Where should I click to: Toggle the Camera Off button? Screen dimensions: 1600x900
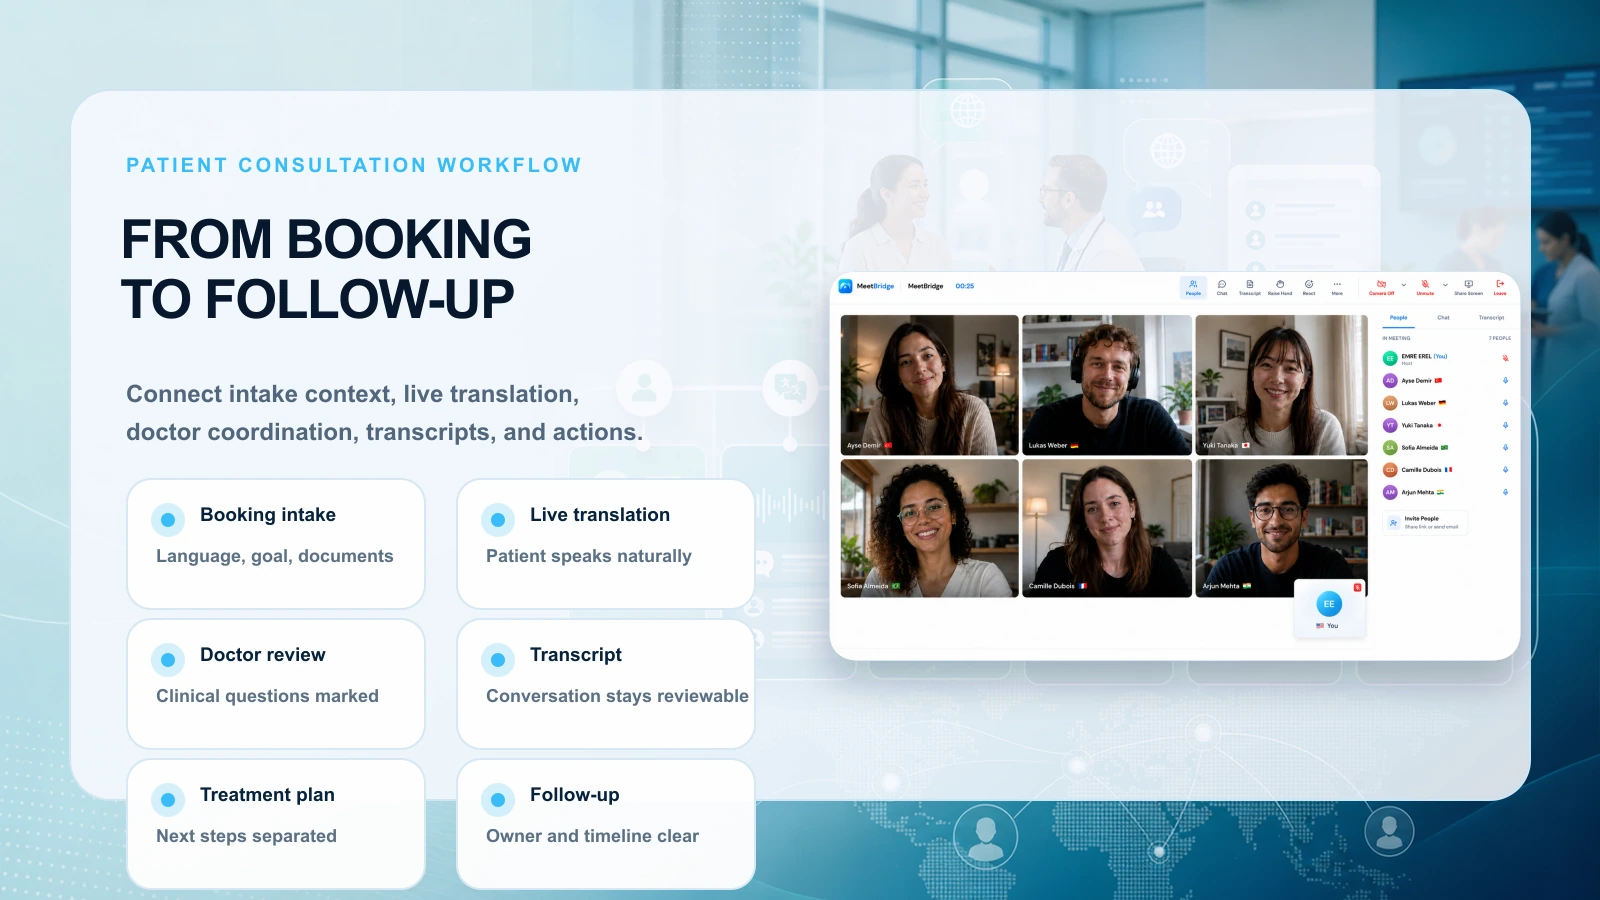(x=1381, y=287)
